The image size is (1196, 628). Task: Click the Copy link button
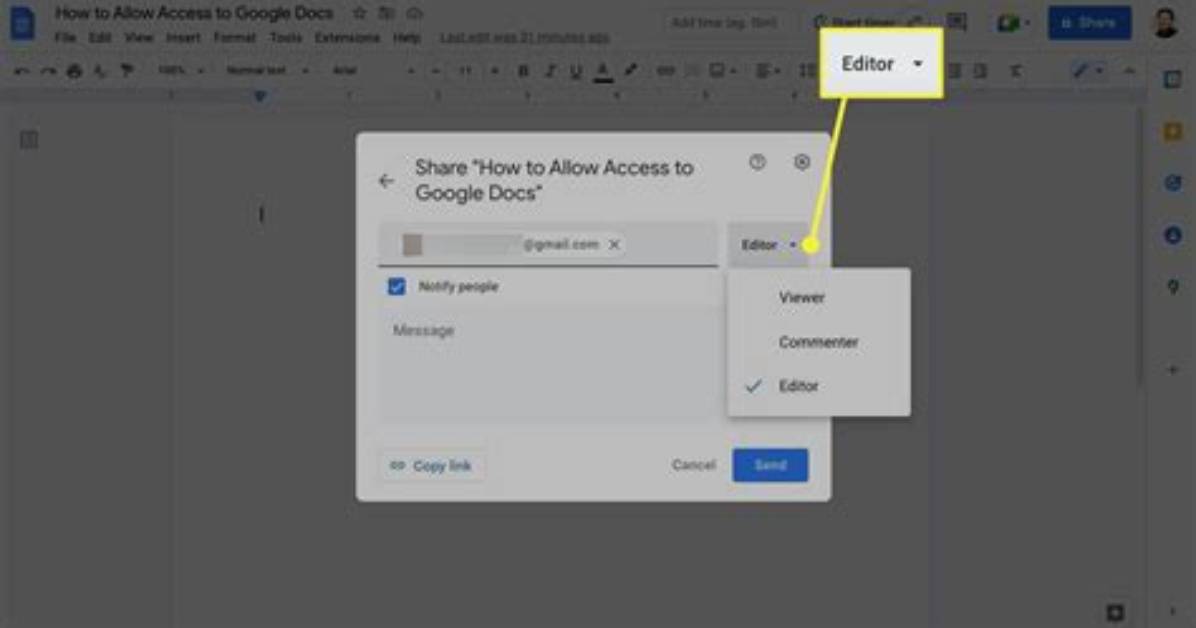pyautogui.click(x=432, y=465)
